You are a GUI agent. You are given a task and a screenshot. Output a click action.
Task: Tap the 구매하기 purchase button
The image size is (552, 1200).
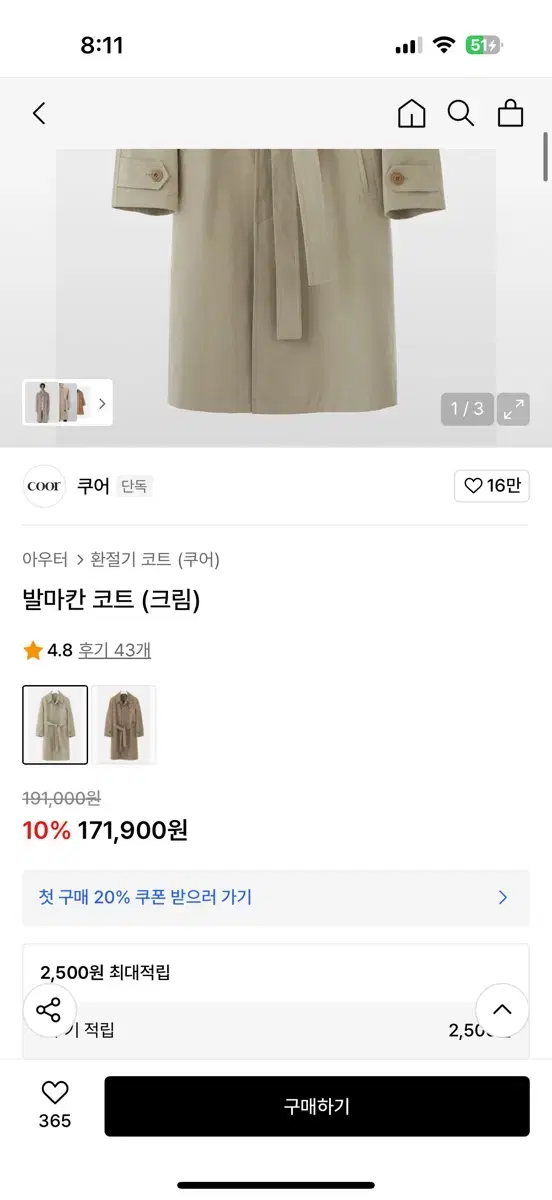[317, 1106]
